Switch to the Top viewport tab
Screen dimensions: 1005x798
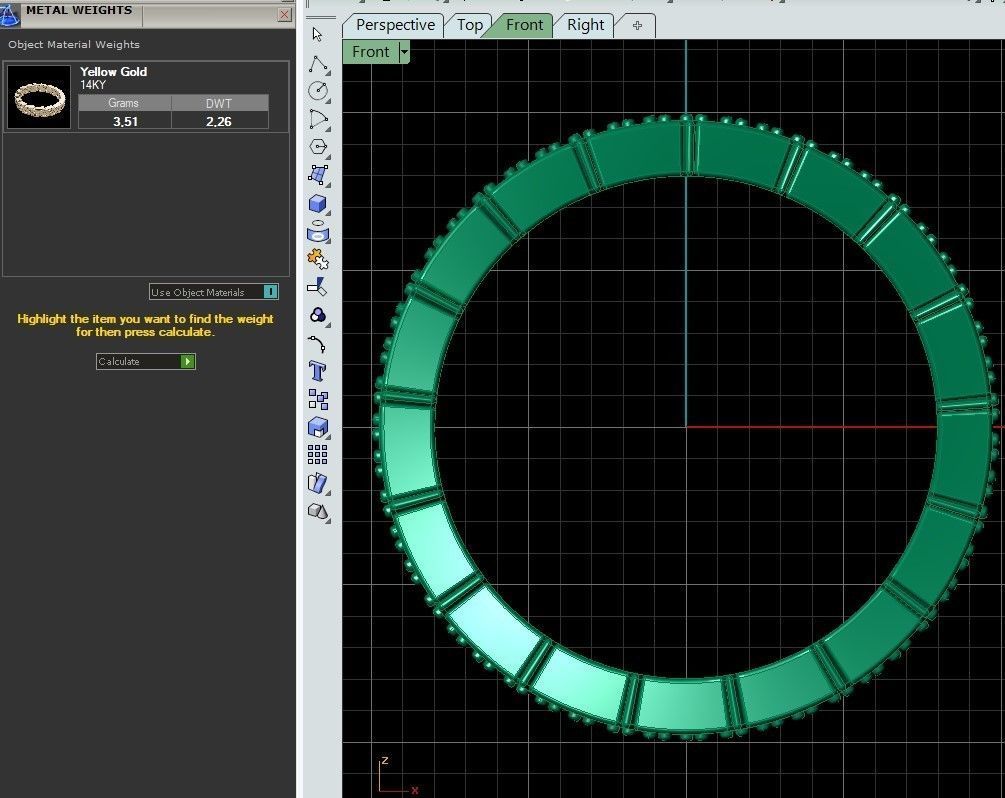(469, 25)
